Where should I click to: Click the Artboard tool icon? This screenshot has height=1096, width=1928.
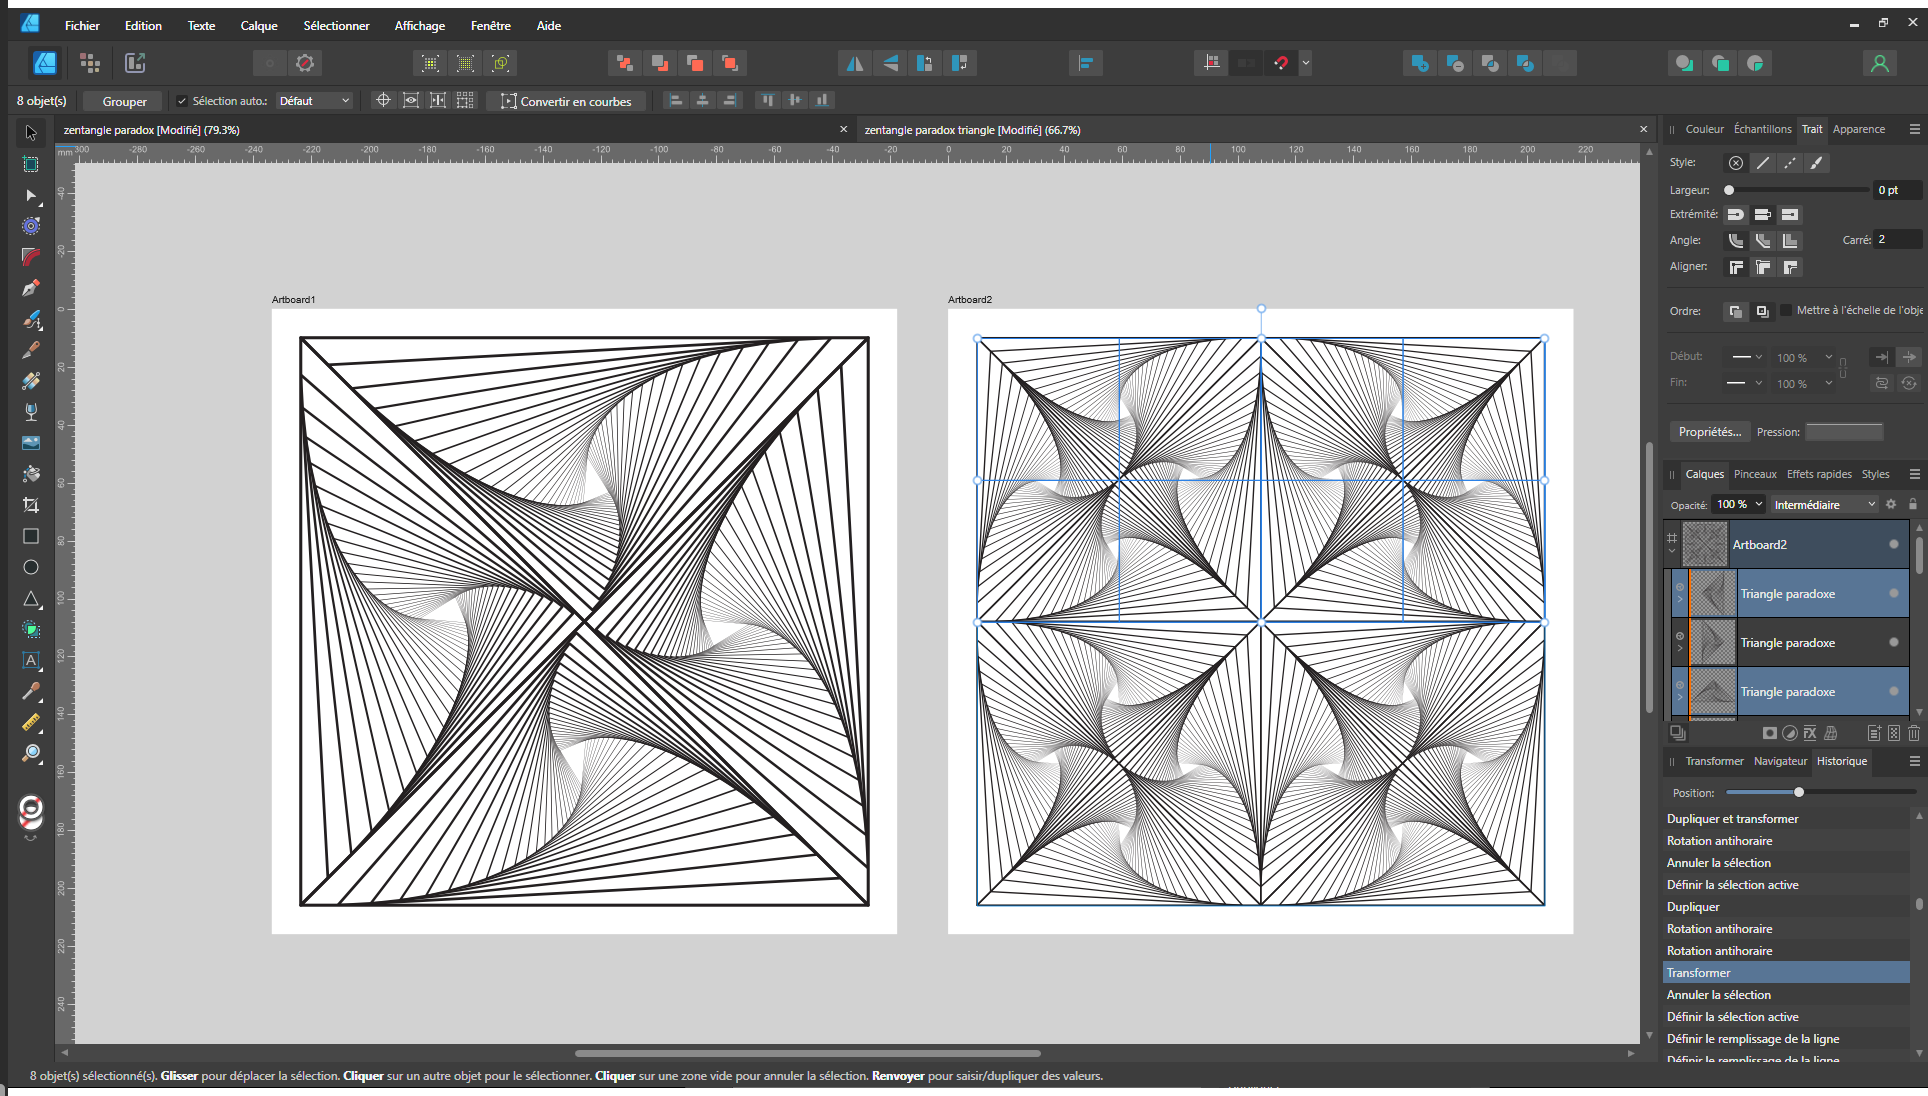pos(31,164)
